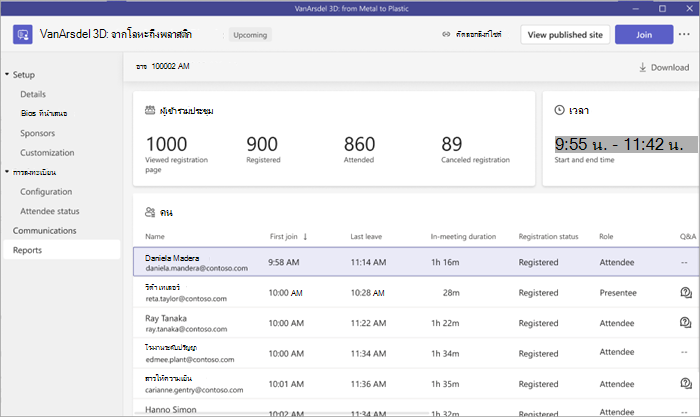Click 10:01 AM first join cell
The height and width of the screenshot is (417, 700).
tap(286, 384)
